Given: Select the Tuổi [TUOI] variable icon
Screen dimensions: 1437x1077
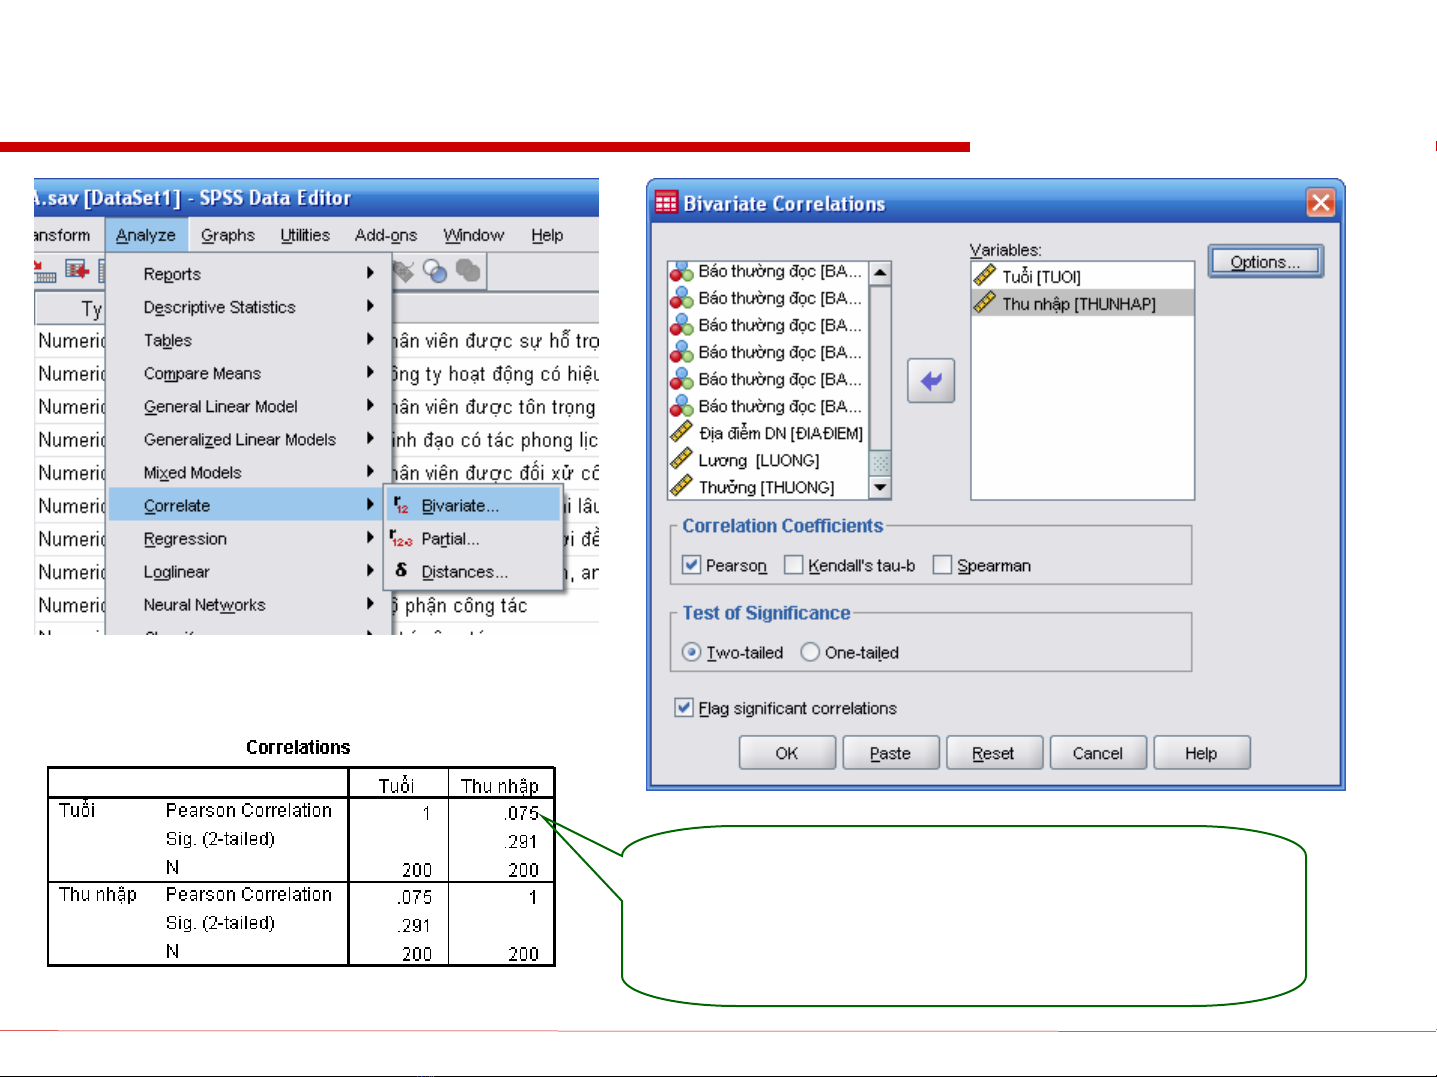Looking at the screenshot, I should coord(985,276).
